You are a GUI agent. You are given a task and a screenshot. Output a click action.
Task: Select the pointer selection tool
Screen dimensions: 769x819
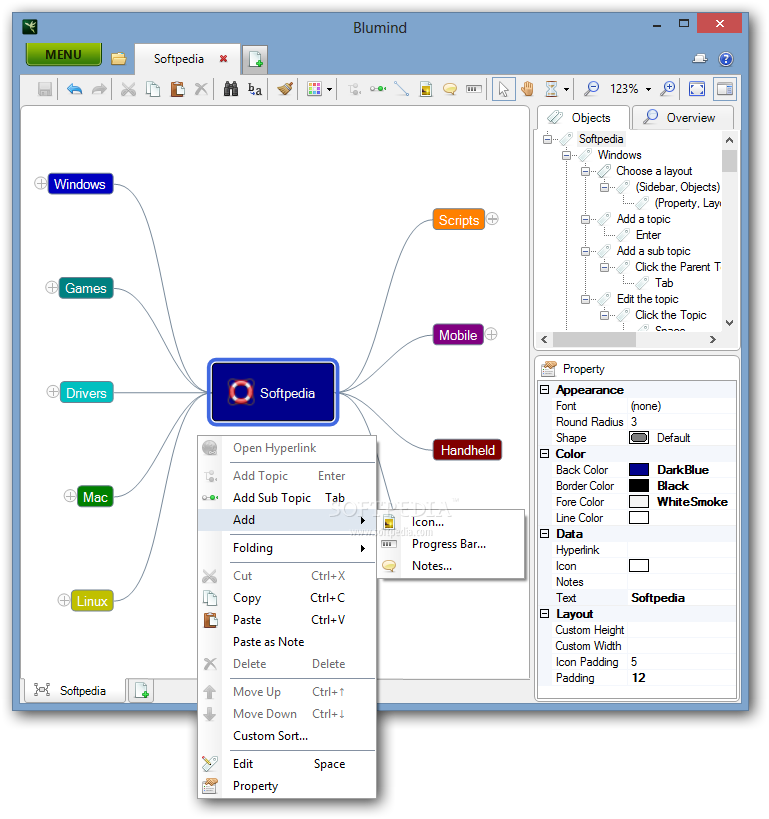504,89
